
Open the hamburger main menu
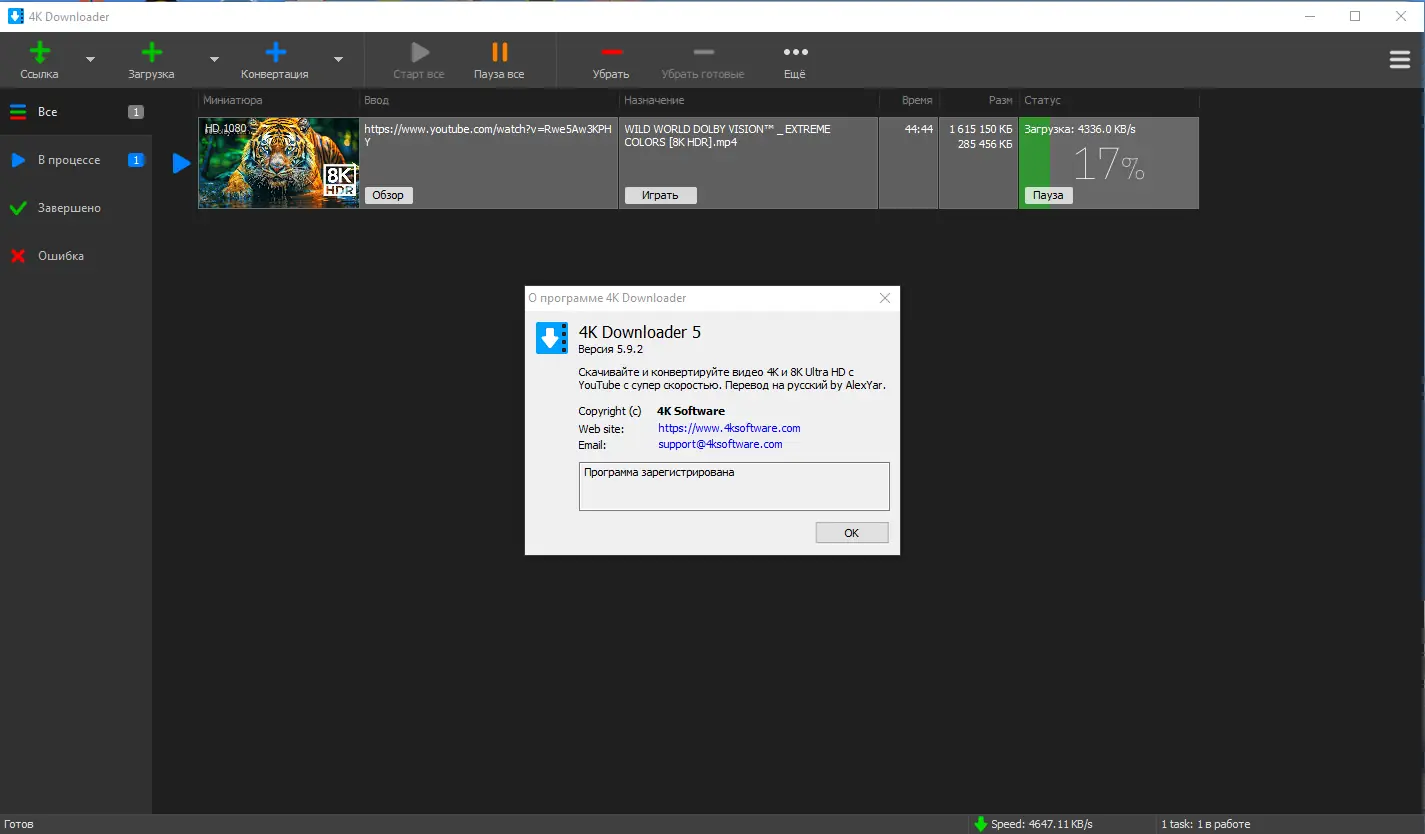point(1400,60)
